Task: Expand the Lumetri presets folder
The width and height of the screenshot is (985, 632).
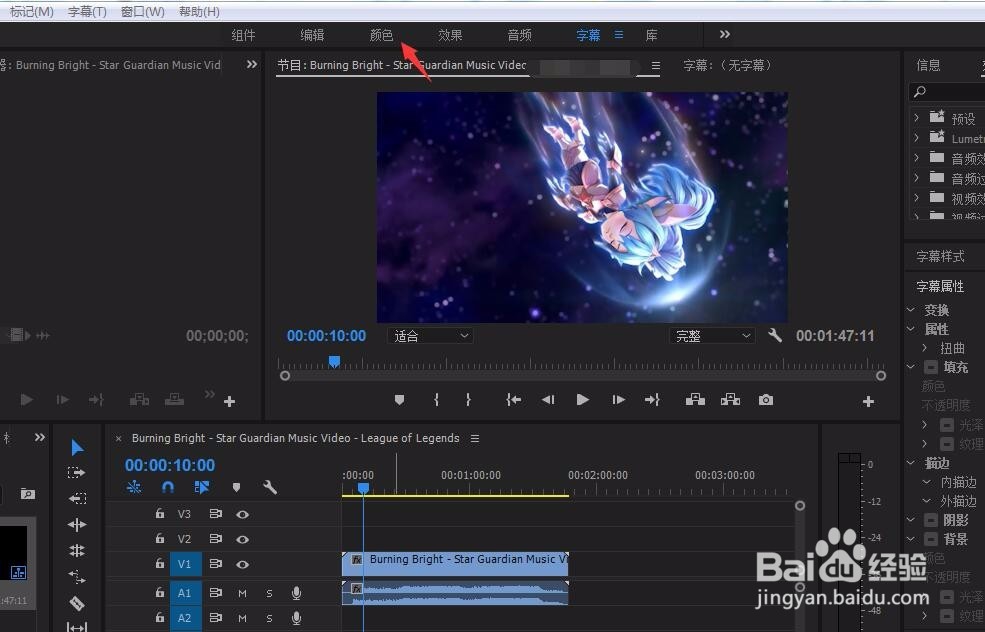Action: tap(916, 138)
